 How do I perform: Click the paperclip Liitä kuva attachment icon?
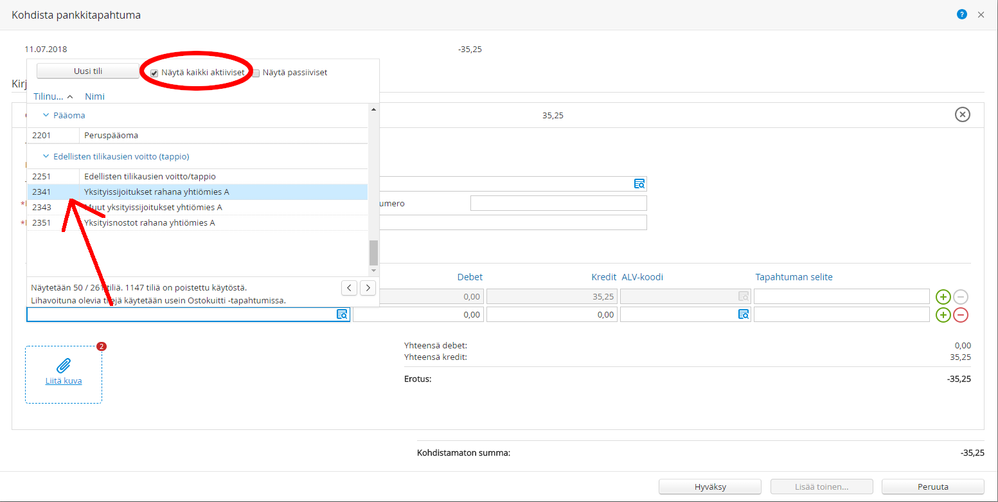pos(63,365)
